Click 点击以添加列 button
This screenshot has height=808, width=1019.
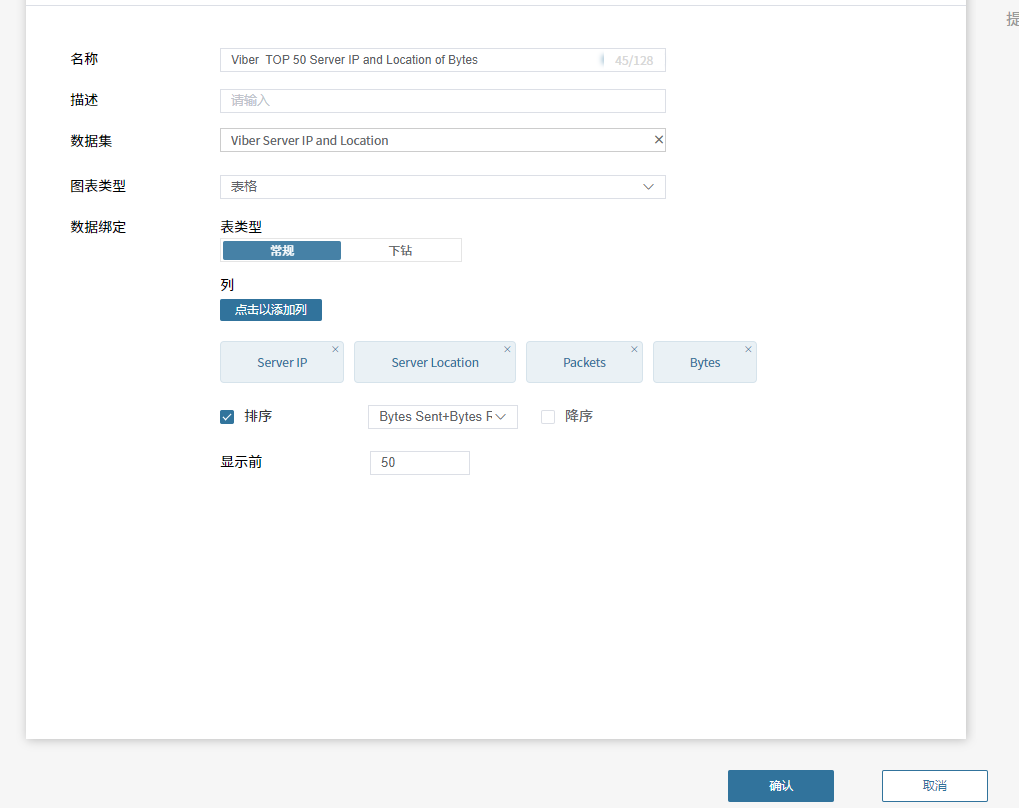[270, 310]
